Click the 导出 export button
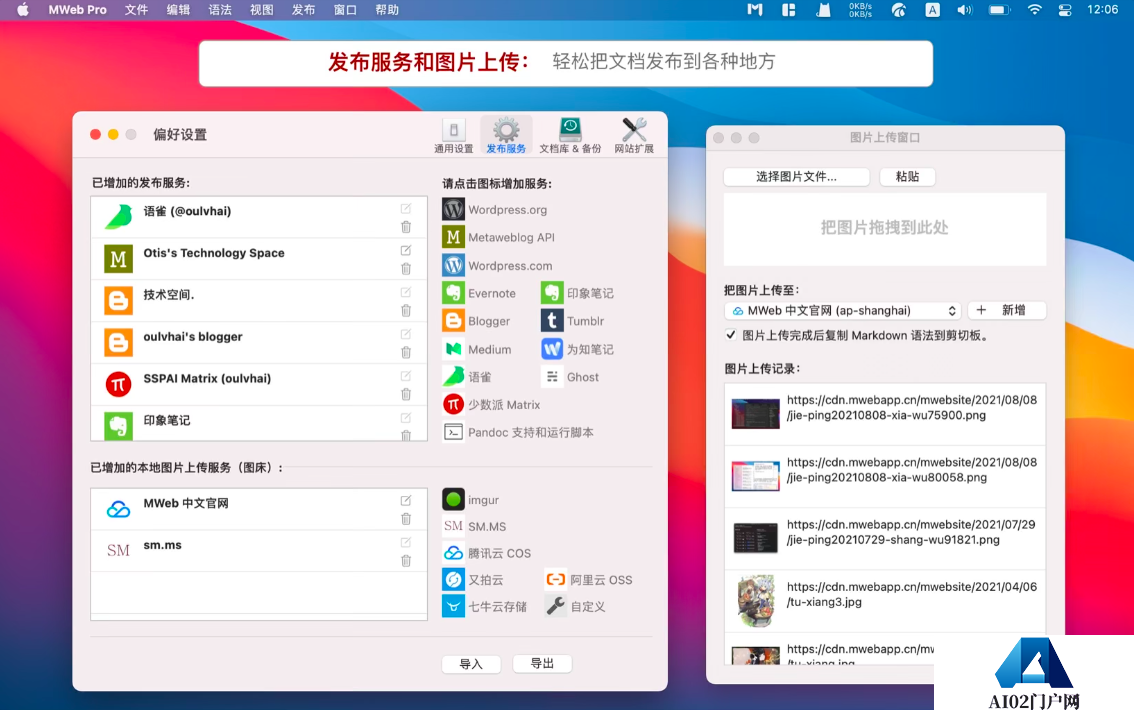Viewport: 1134px width, 710px height. (542, 663)
